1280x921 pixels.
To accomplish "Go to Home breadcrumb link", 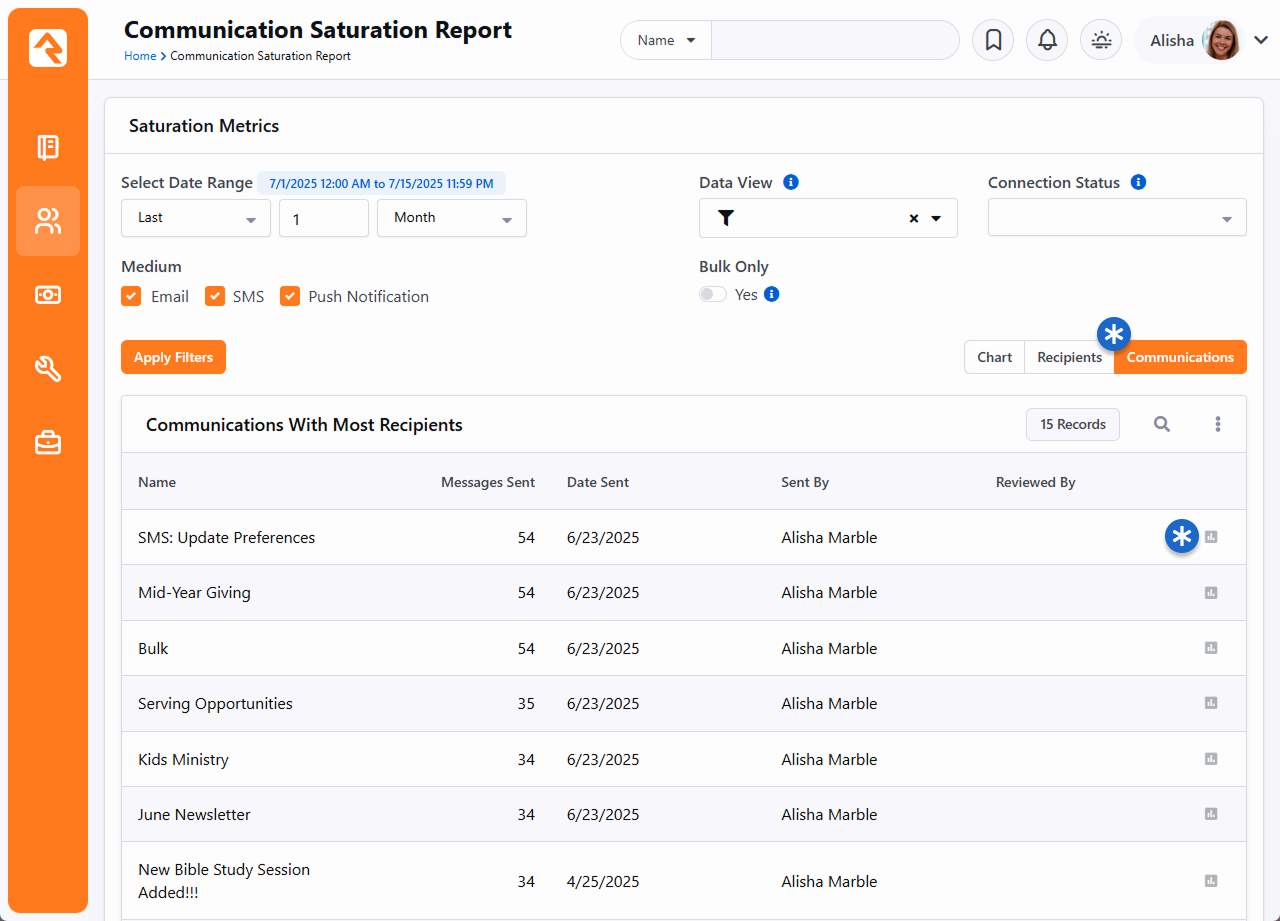I will [x=140, y=56].
